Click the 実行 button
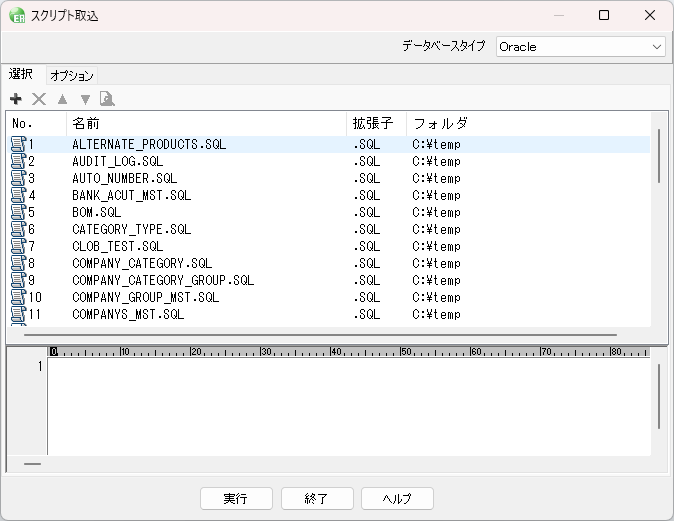674x521 pixels. [236, 499]
